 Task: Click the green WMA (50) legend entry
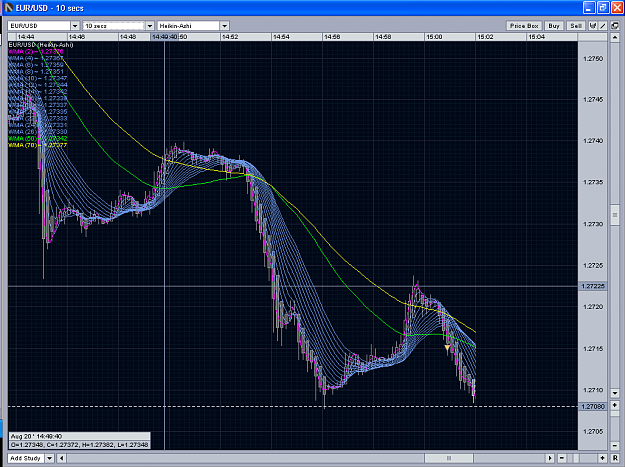38,138
